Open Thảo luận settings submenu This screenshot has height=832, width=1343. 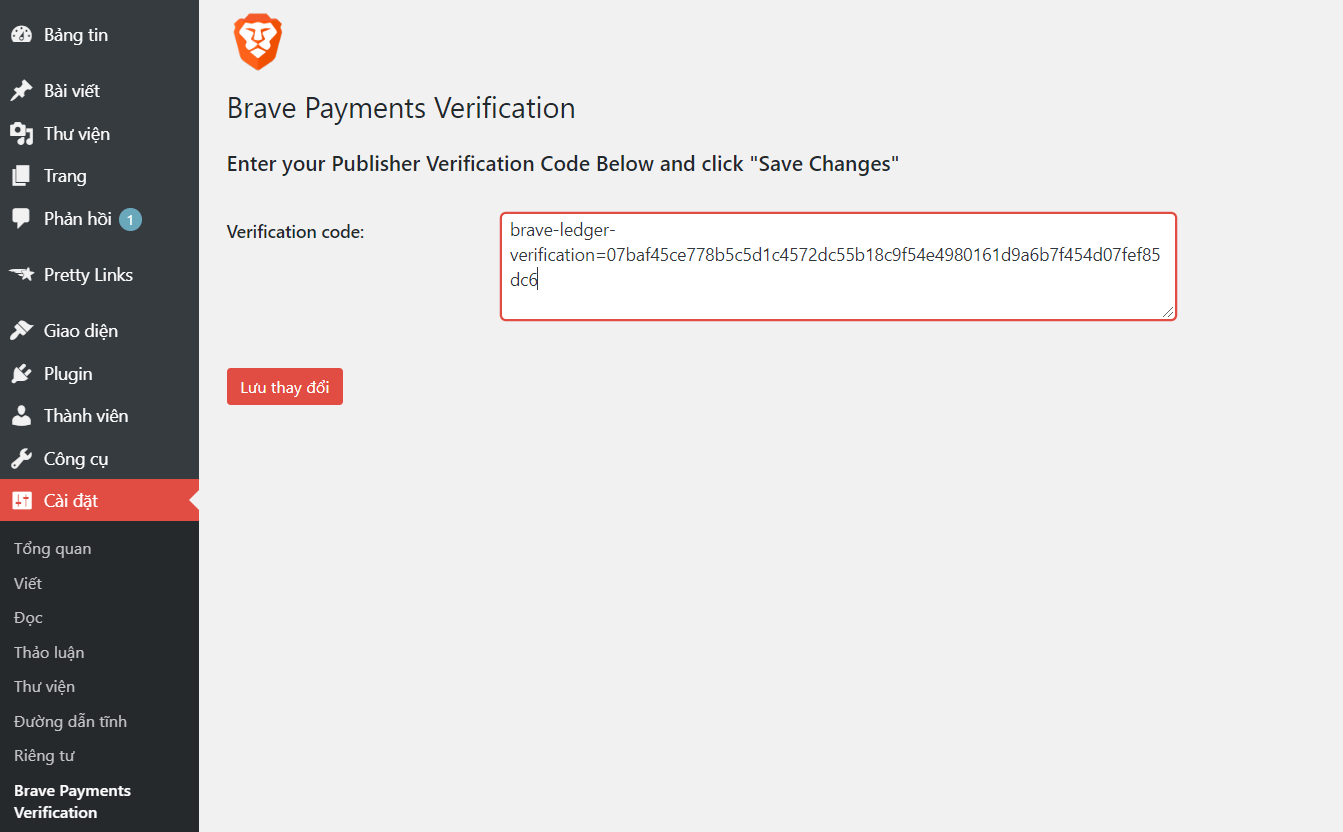[x=49, y=652]
